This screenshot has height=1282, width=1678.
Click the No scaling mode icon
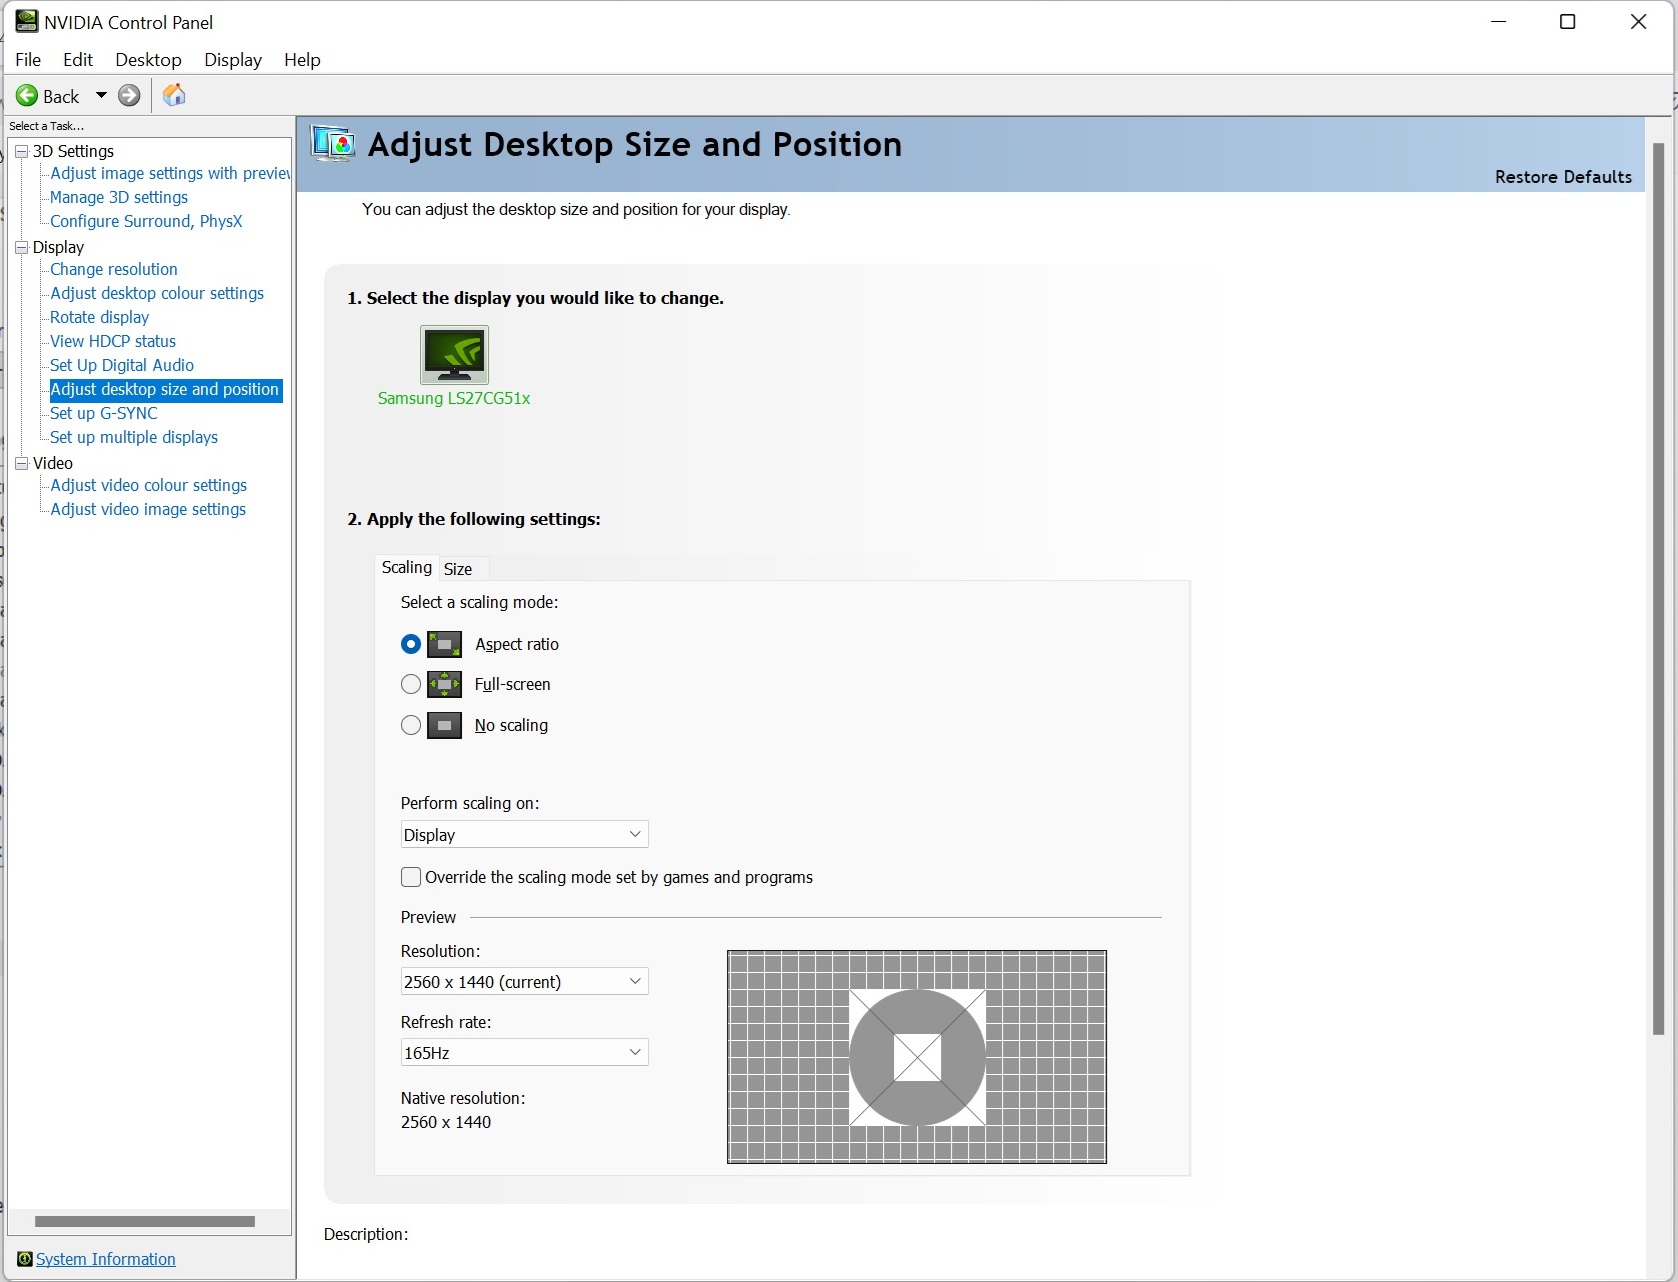pyautogui.click(x=445, y=725)
